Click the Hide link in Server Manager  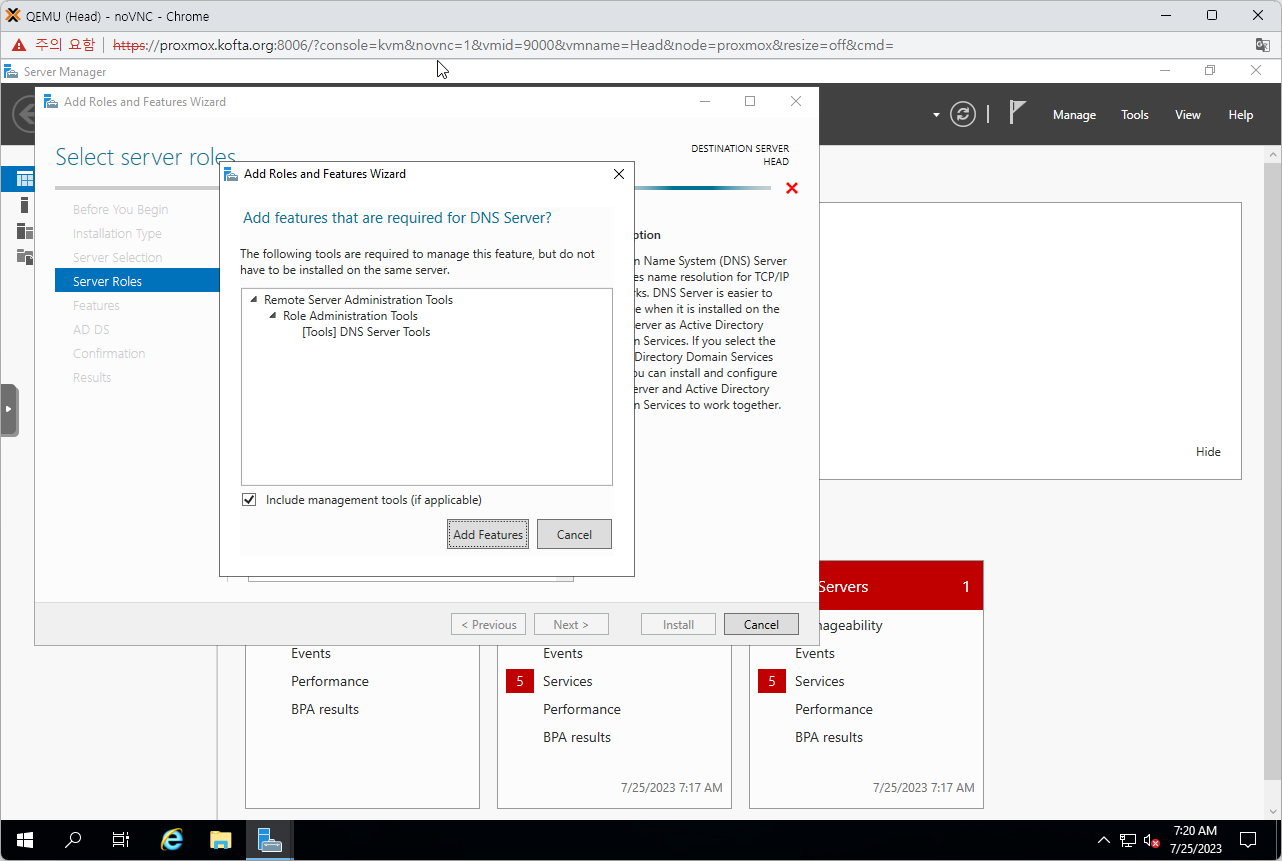pyautogui.click(x=1208, y=451)
